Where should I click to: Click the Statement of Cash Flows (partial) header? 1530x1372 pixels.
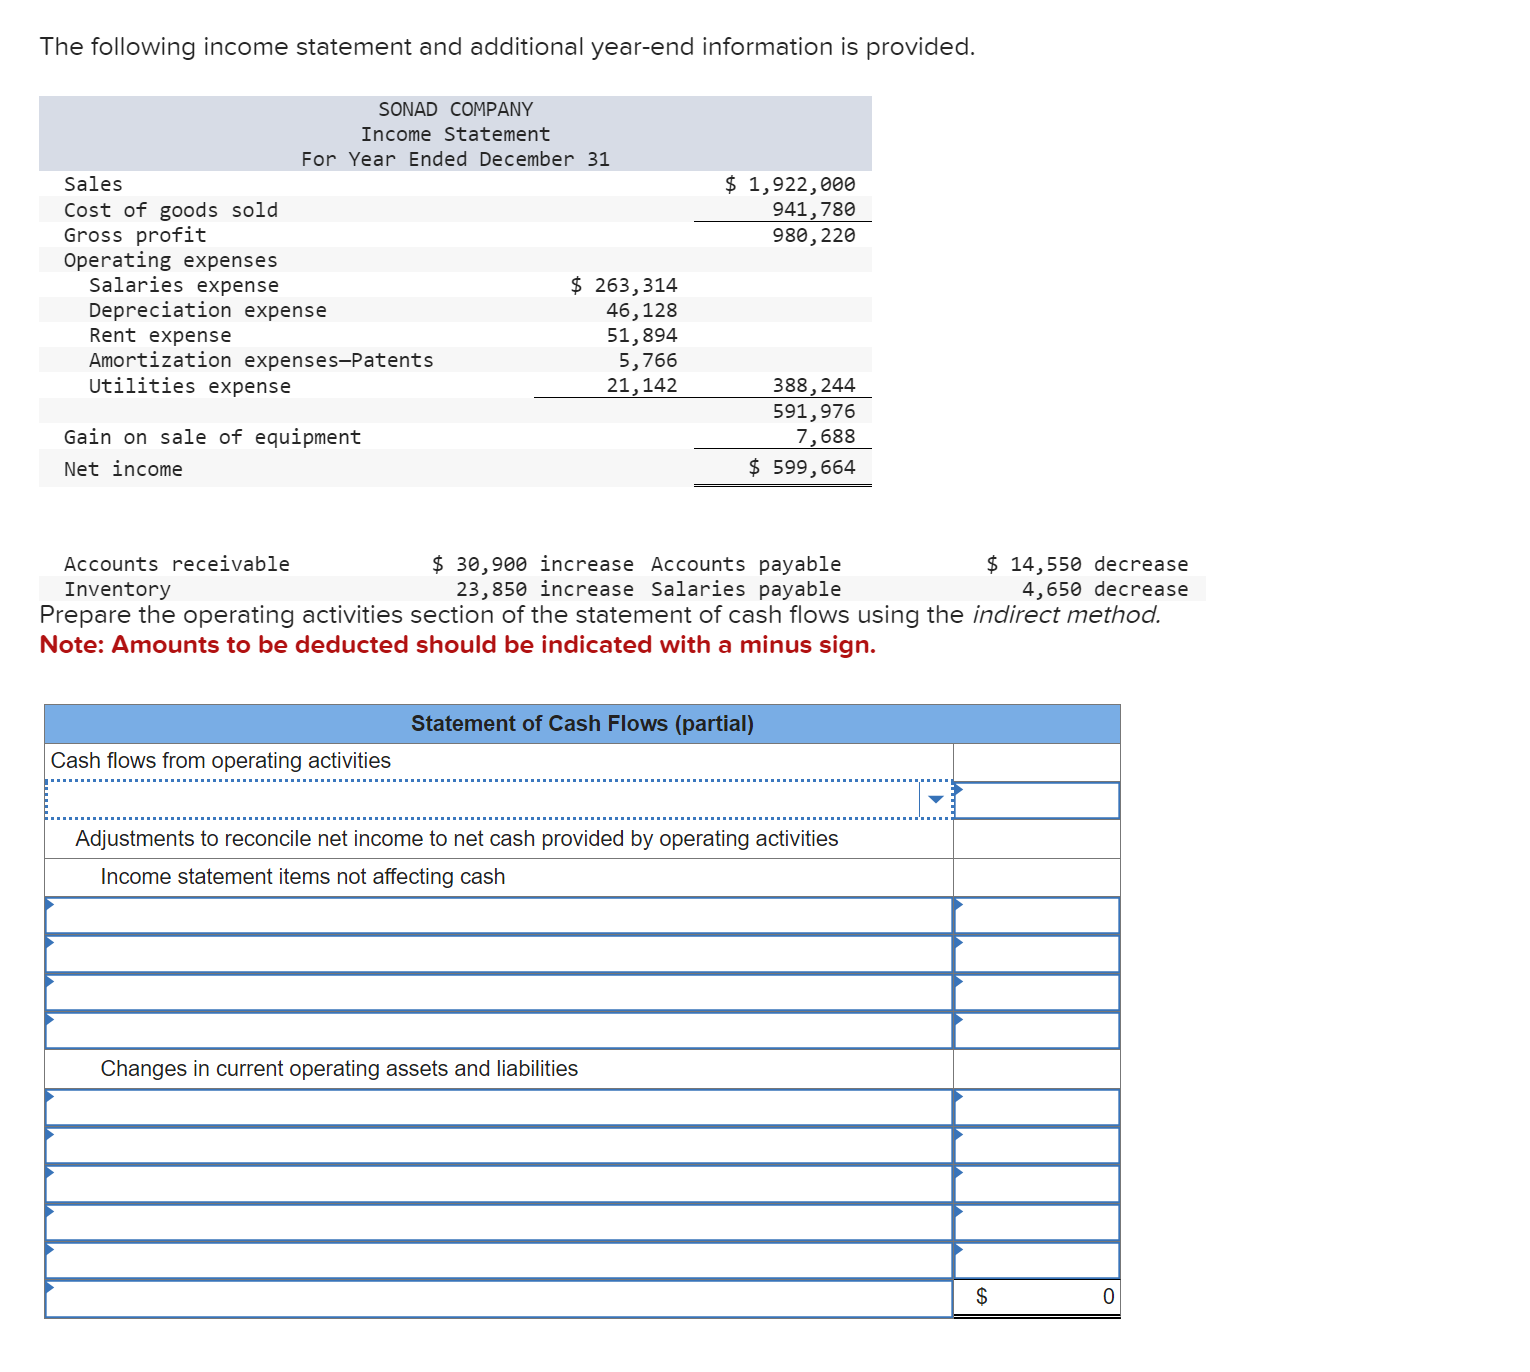[582, 723]
